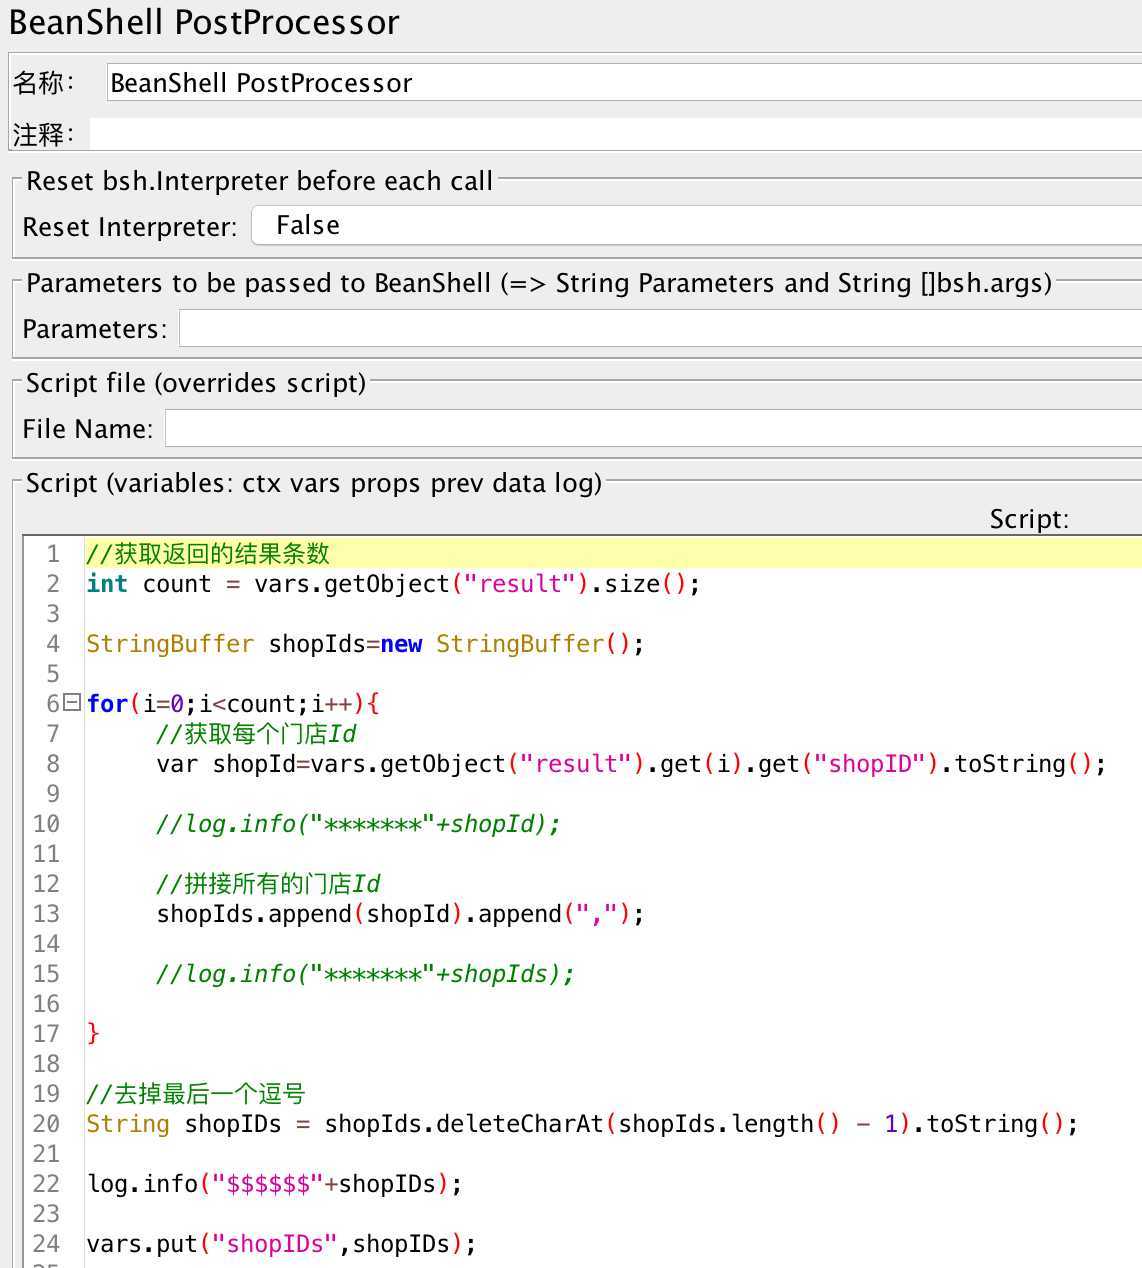Click line number 21 in the gutter
Screen dimensions: 1142x1268
click(x=46, y=1154)
